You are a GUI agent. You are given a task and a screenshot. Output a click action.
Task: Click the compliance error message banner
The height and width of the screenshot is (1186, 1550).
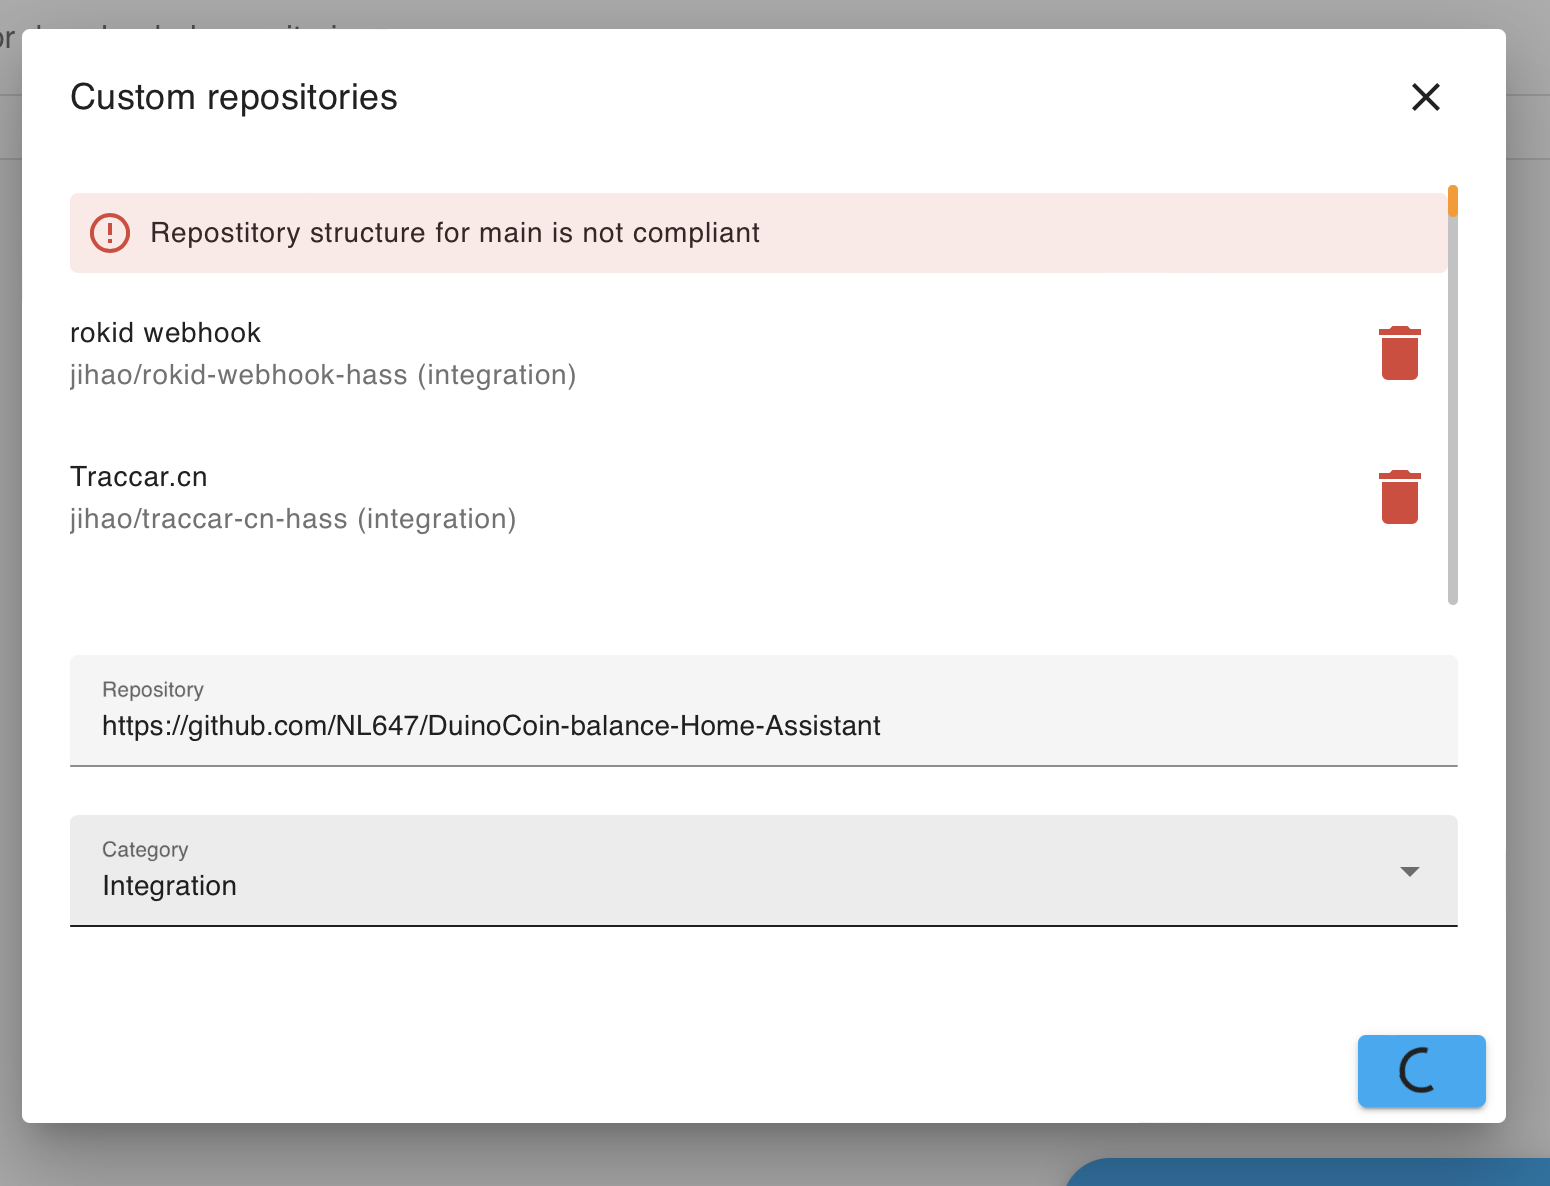pyautogui.click(x=455, y=233)
